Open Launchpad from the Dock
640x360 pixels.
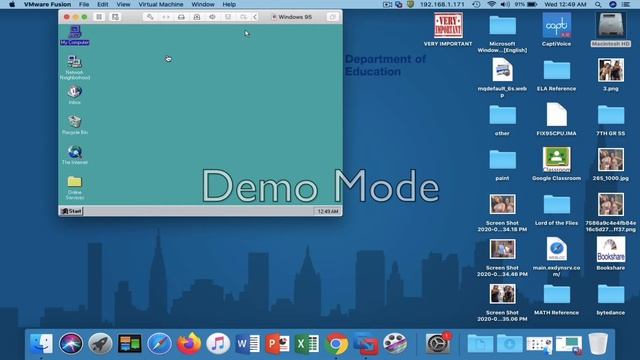(x=100, y=344)
